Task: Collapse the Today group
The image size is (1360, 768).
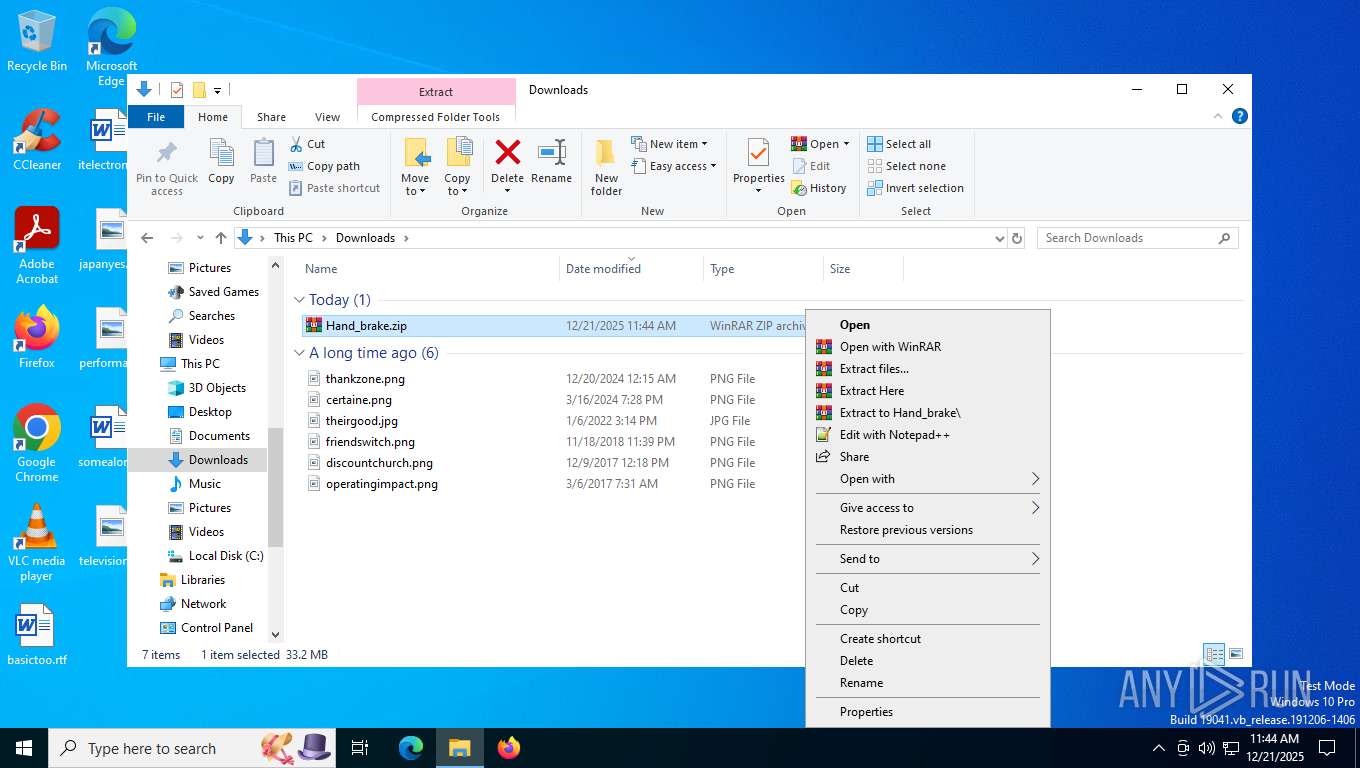Action: coord(299,300)
